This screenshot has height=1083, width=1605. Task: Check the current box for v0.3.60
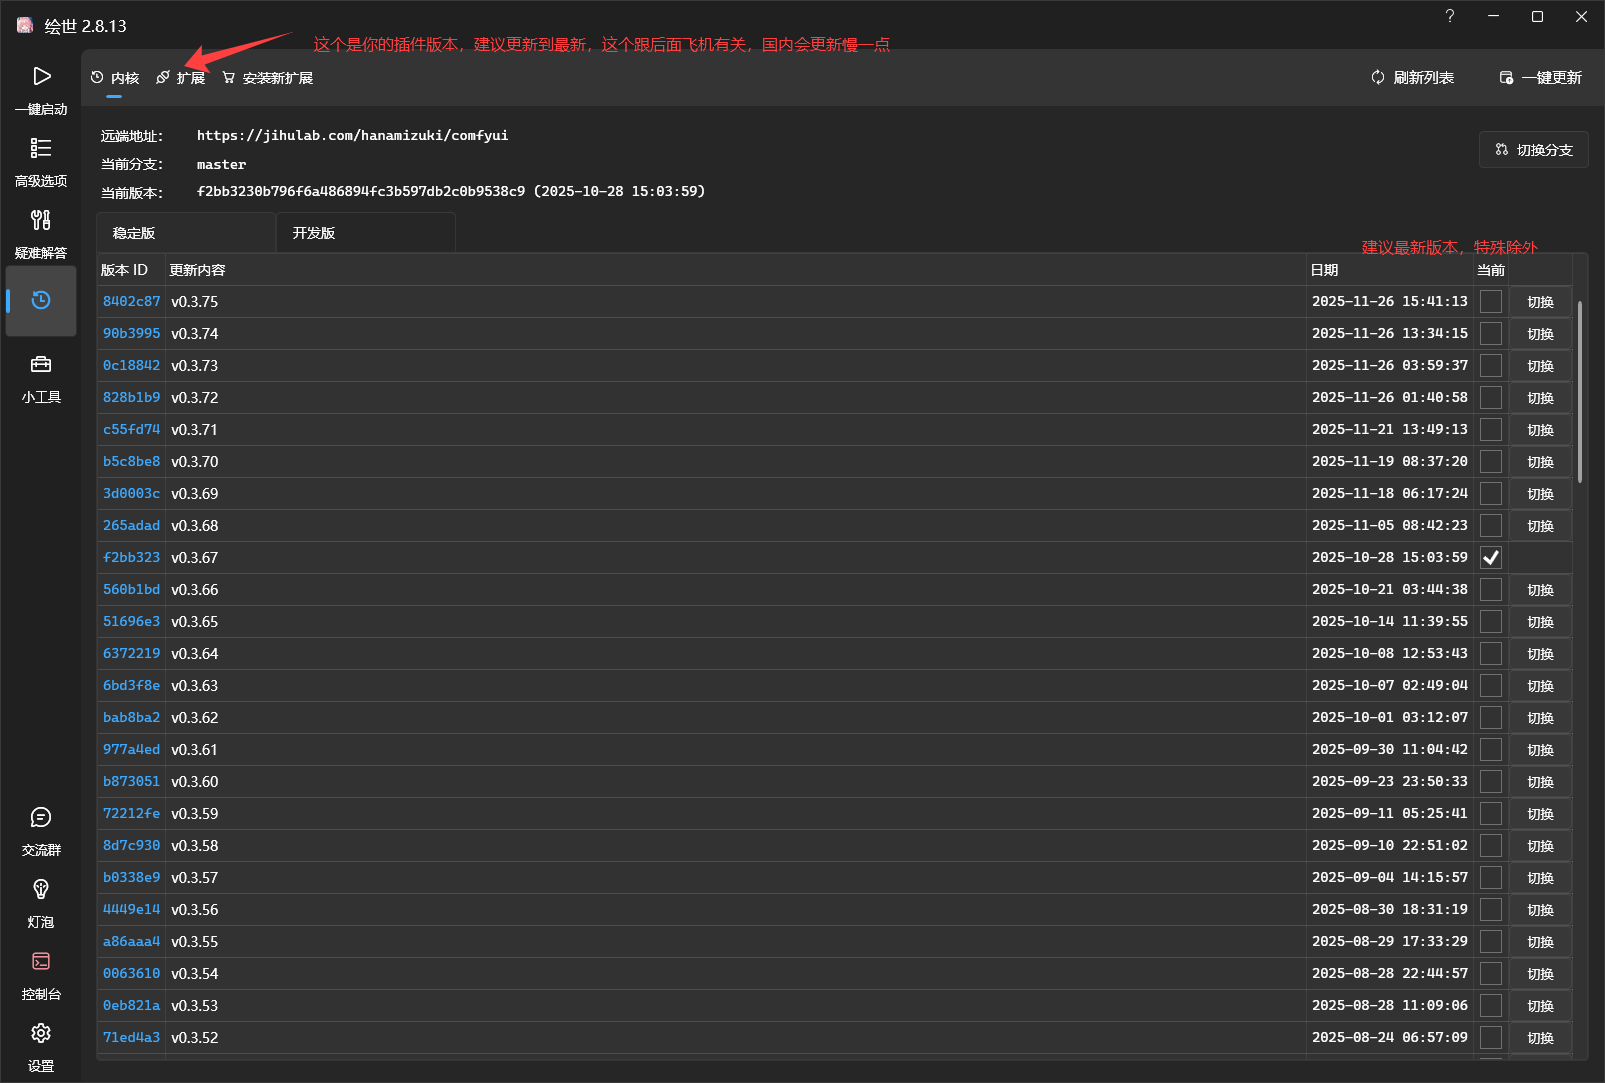pos(1490,781)
